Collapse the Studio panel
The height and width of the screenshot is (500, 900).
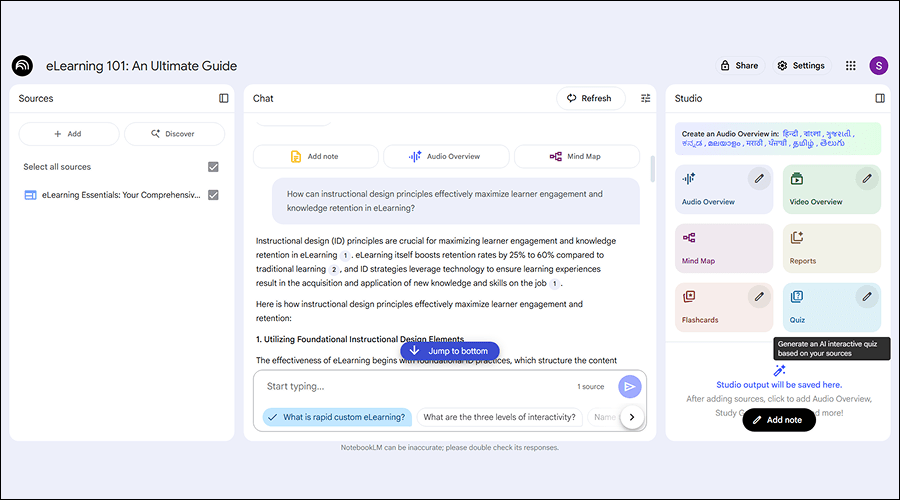(880, 98)
